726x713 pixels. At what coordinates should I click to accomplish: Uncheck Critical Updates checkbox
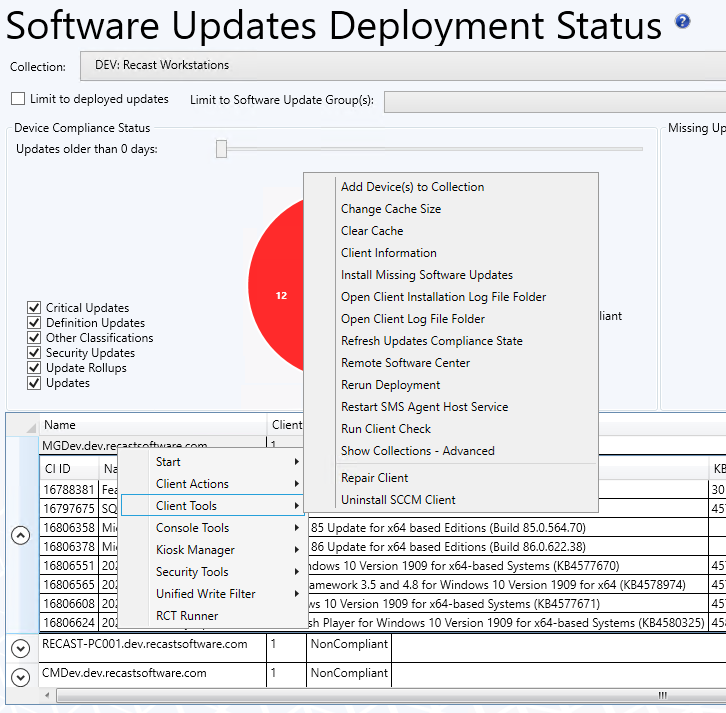coord(34,307)
